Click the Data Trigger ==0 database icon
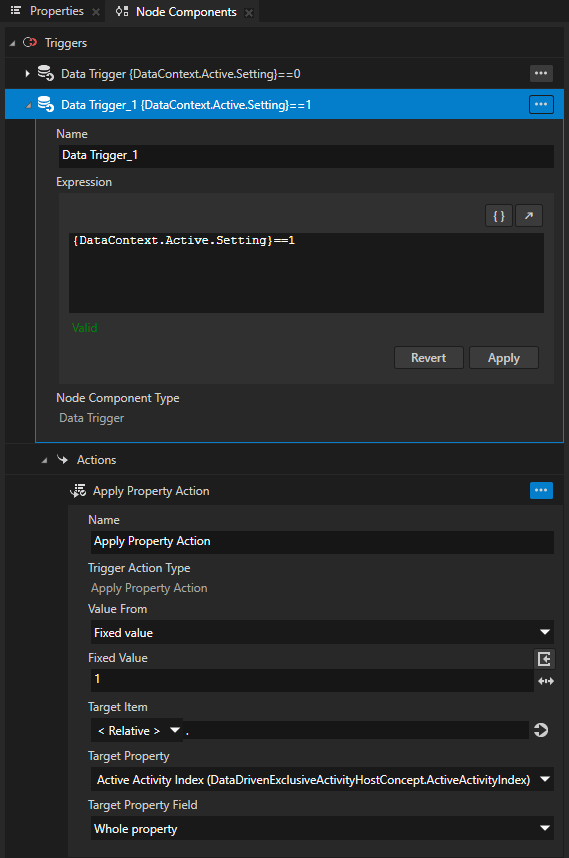The image size is (569, 858). [x=45, y=73]
